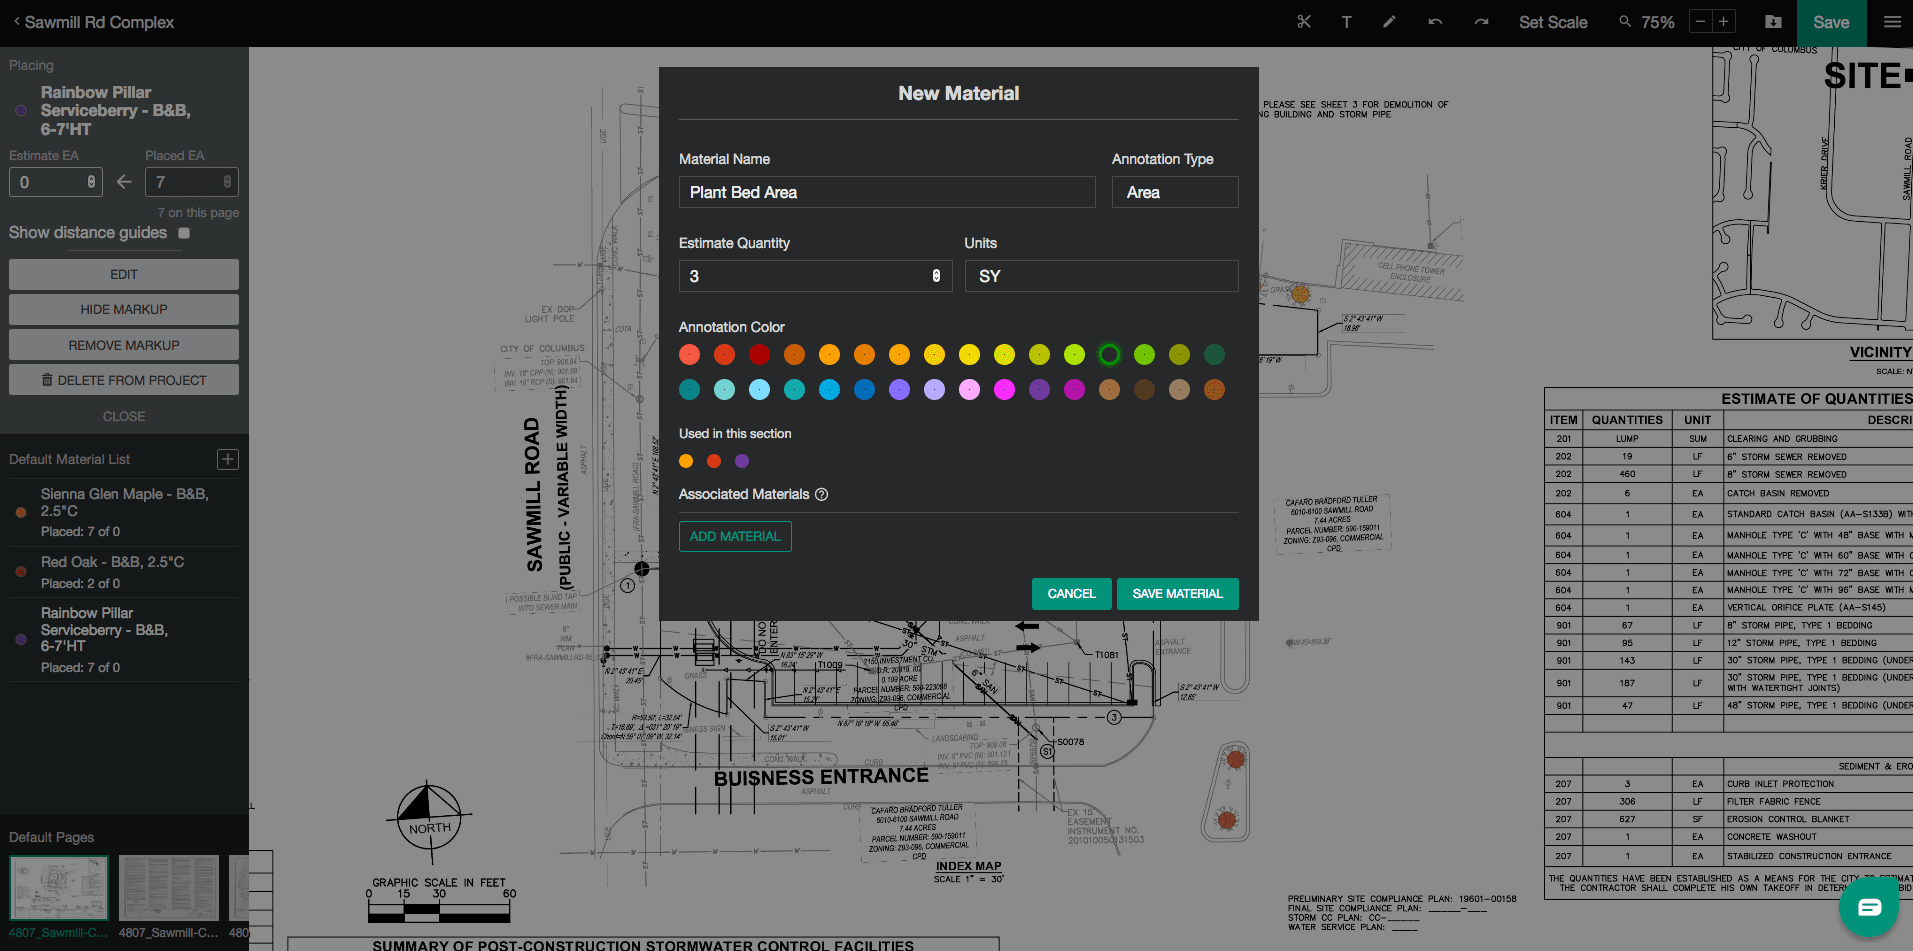Viewport: 1913px width, 951px height.
Task: Click the Save button in top bar
Action: (1831, 22)
